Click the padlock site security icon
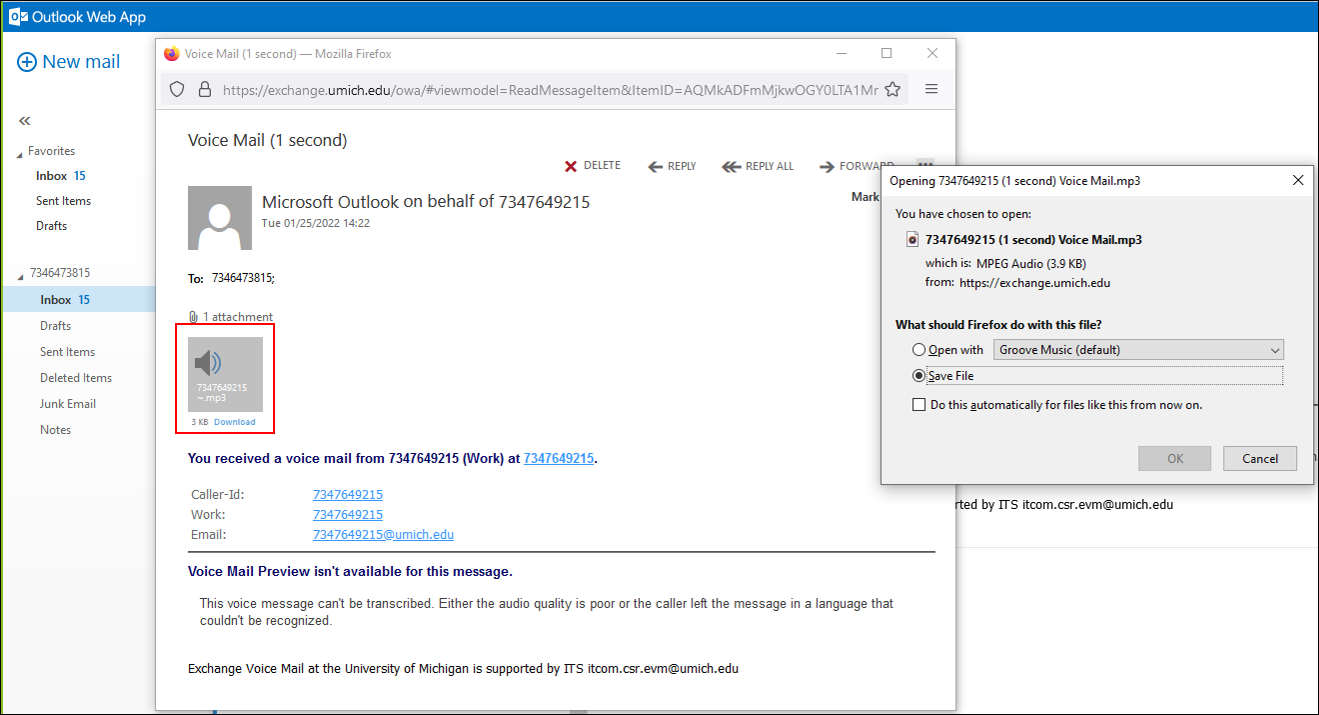 pyautogui.click(x=204, y=89)
